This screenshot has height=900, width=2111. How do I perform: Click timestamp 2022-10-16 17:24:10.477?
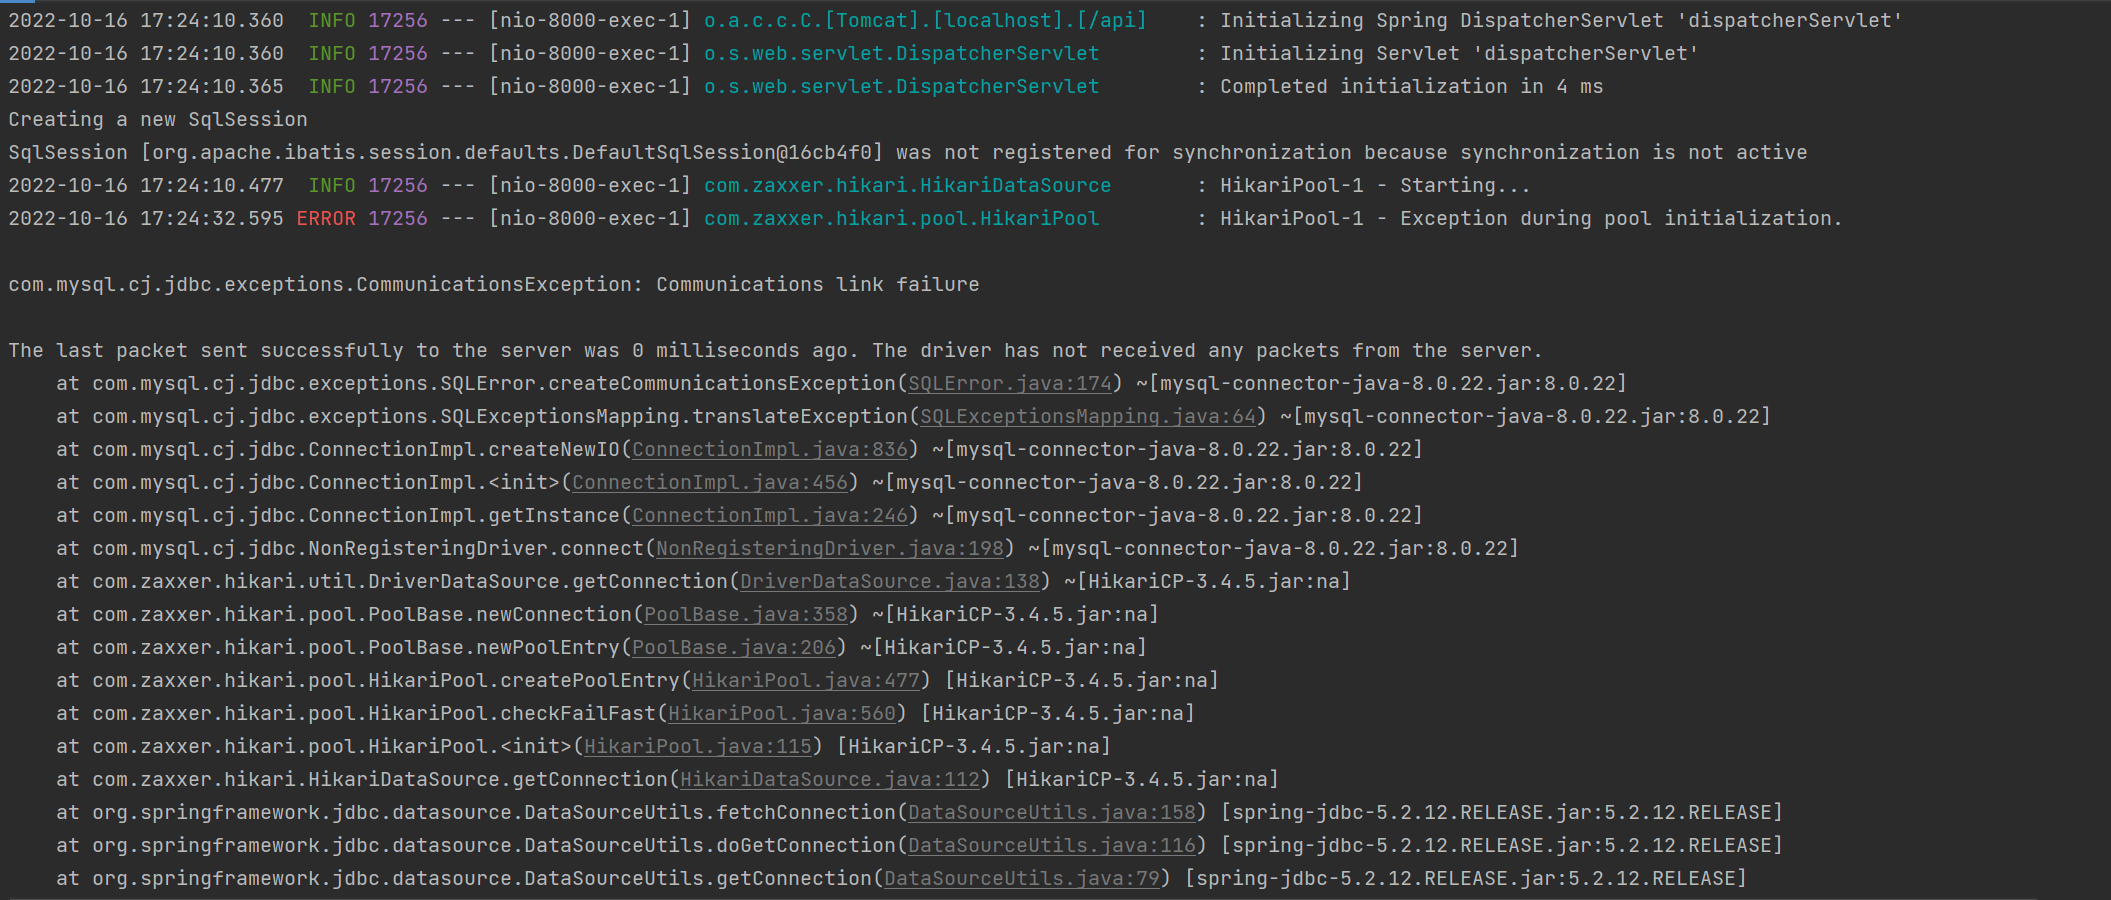(x=146, y=185)
